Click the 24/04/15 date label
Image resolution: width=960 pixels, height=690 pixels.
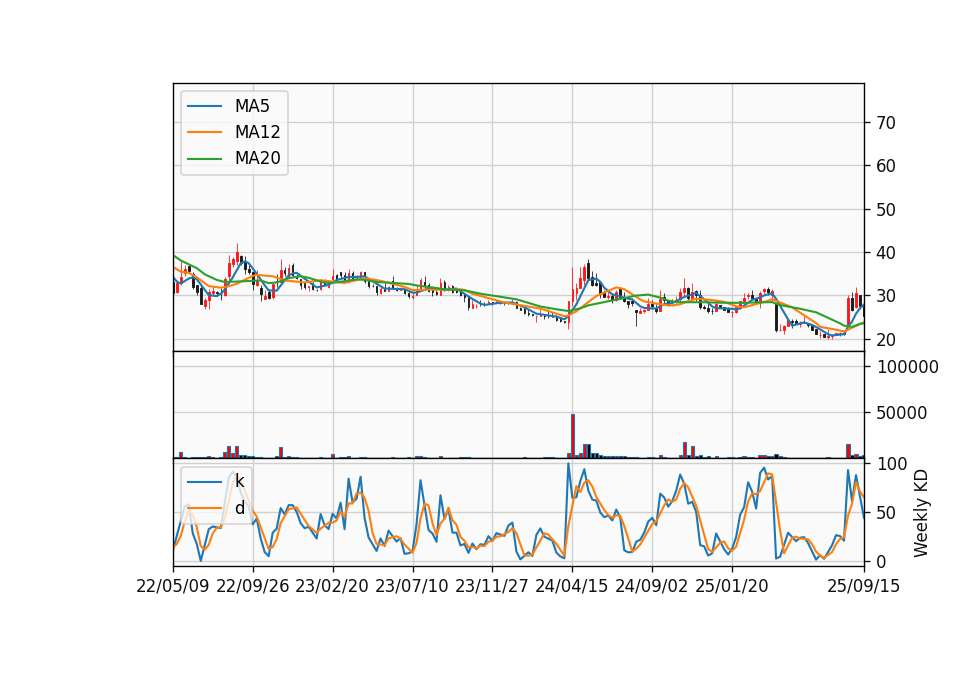click(x=572, y=587)
